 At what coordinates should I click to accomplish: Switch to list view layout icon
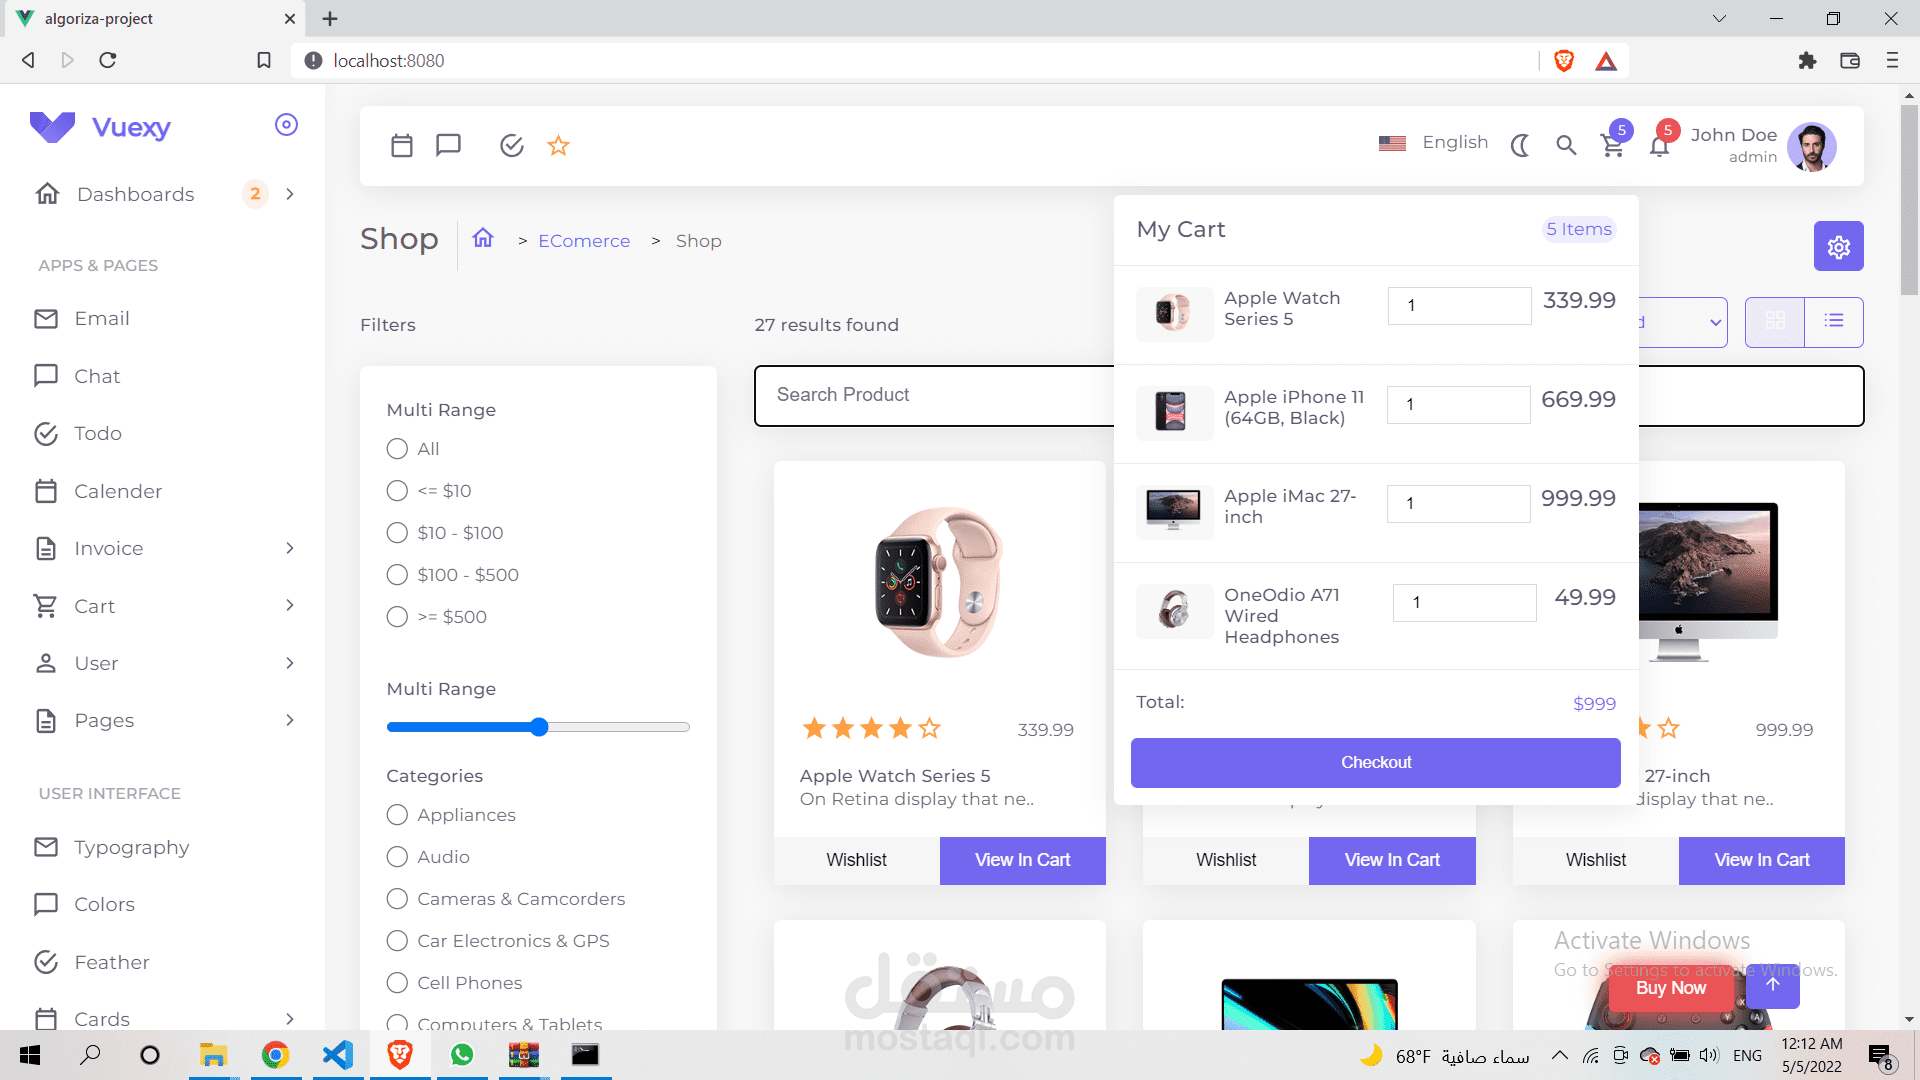1833,321
